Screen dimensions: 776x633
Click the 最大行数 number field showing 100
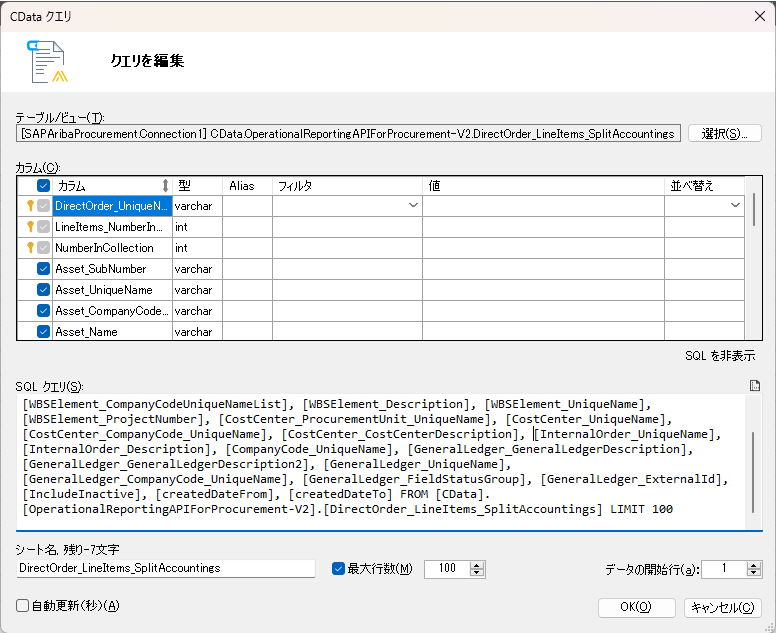(x=447, y=569)
